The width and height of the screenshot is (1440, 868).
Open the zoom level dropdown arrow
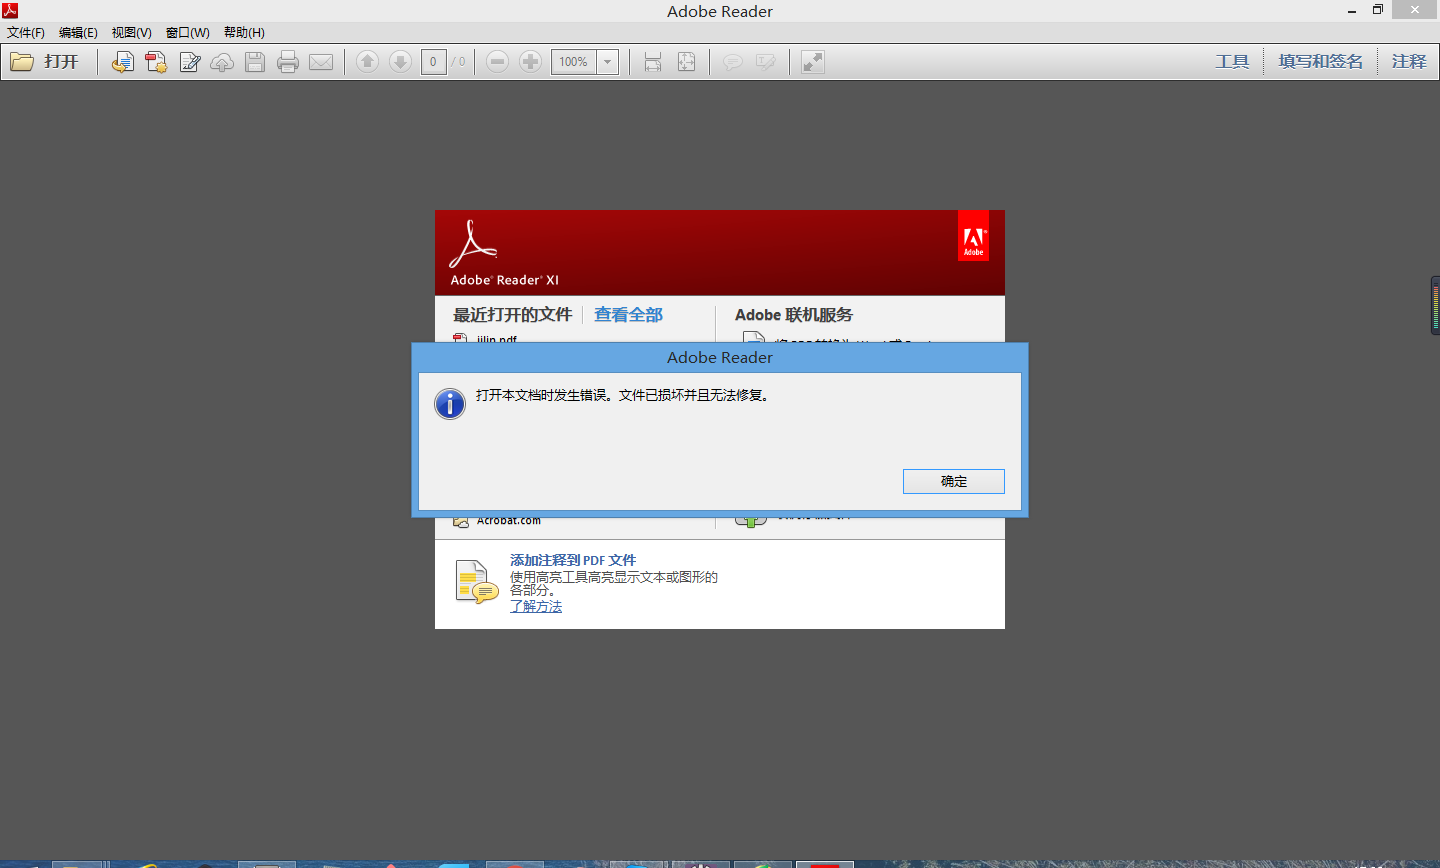click(x=607, y=62)
